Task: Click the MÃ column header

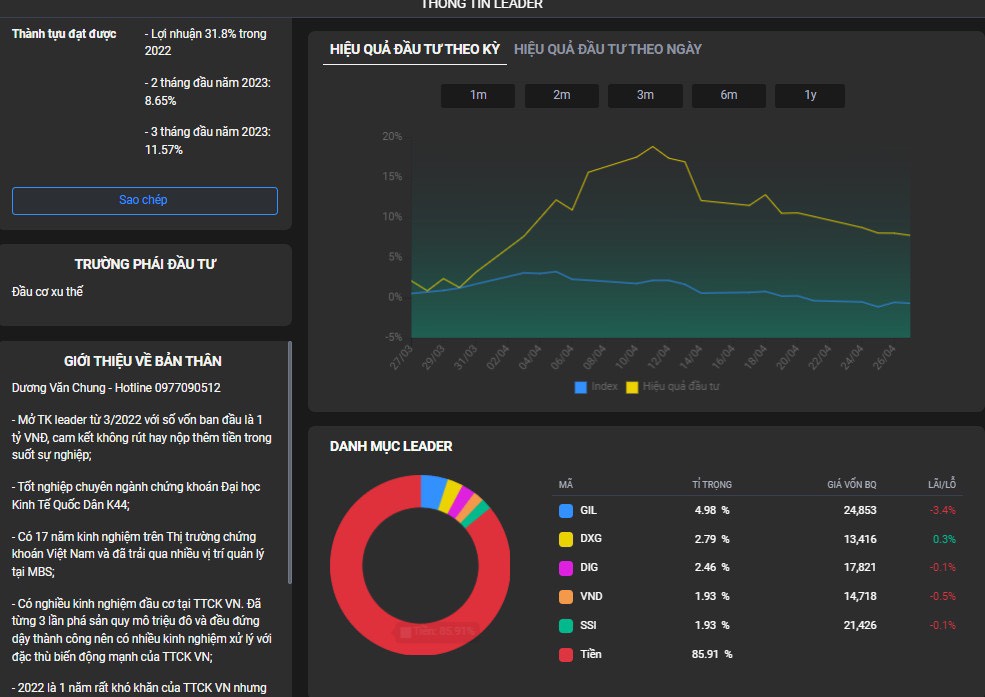Action: (565, 484)
